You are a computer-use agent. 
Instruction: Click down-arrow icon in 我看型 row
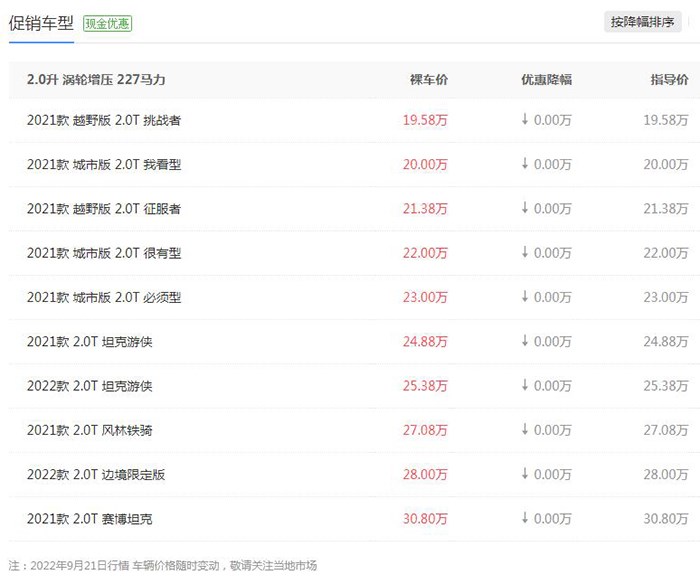(x=525, y=163)
